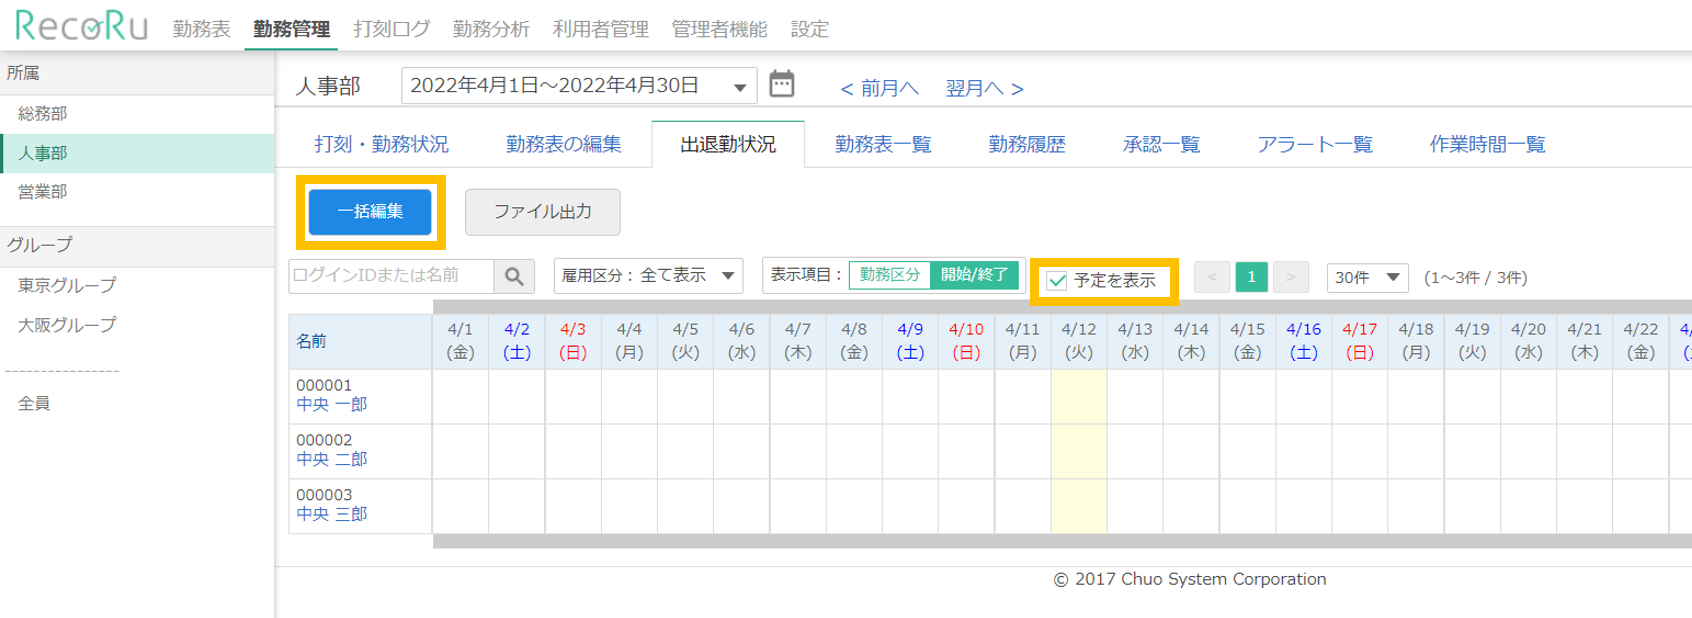Switch display item to 勤務区分
The width and height of the screenshot is (1692, 618).
click(889, 275)
